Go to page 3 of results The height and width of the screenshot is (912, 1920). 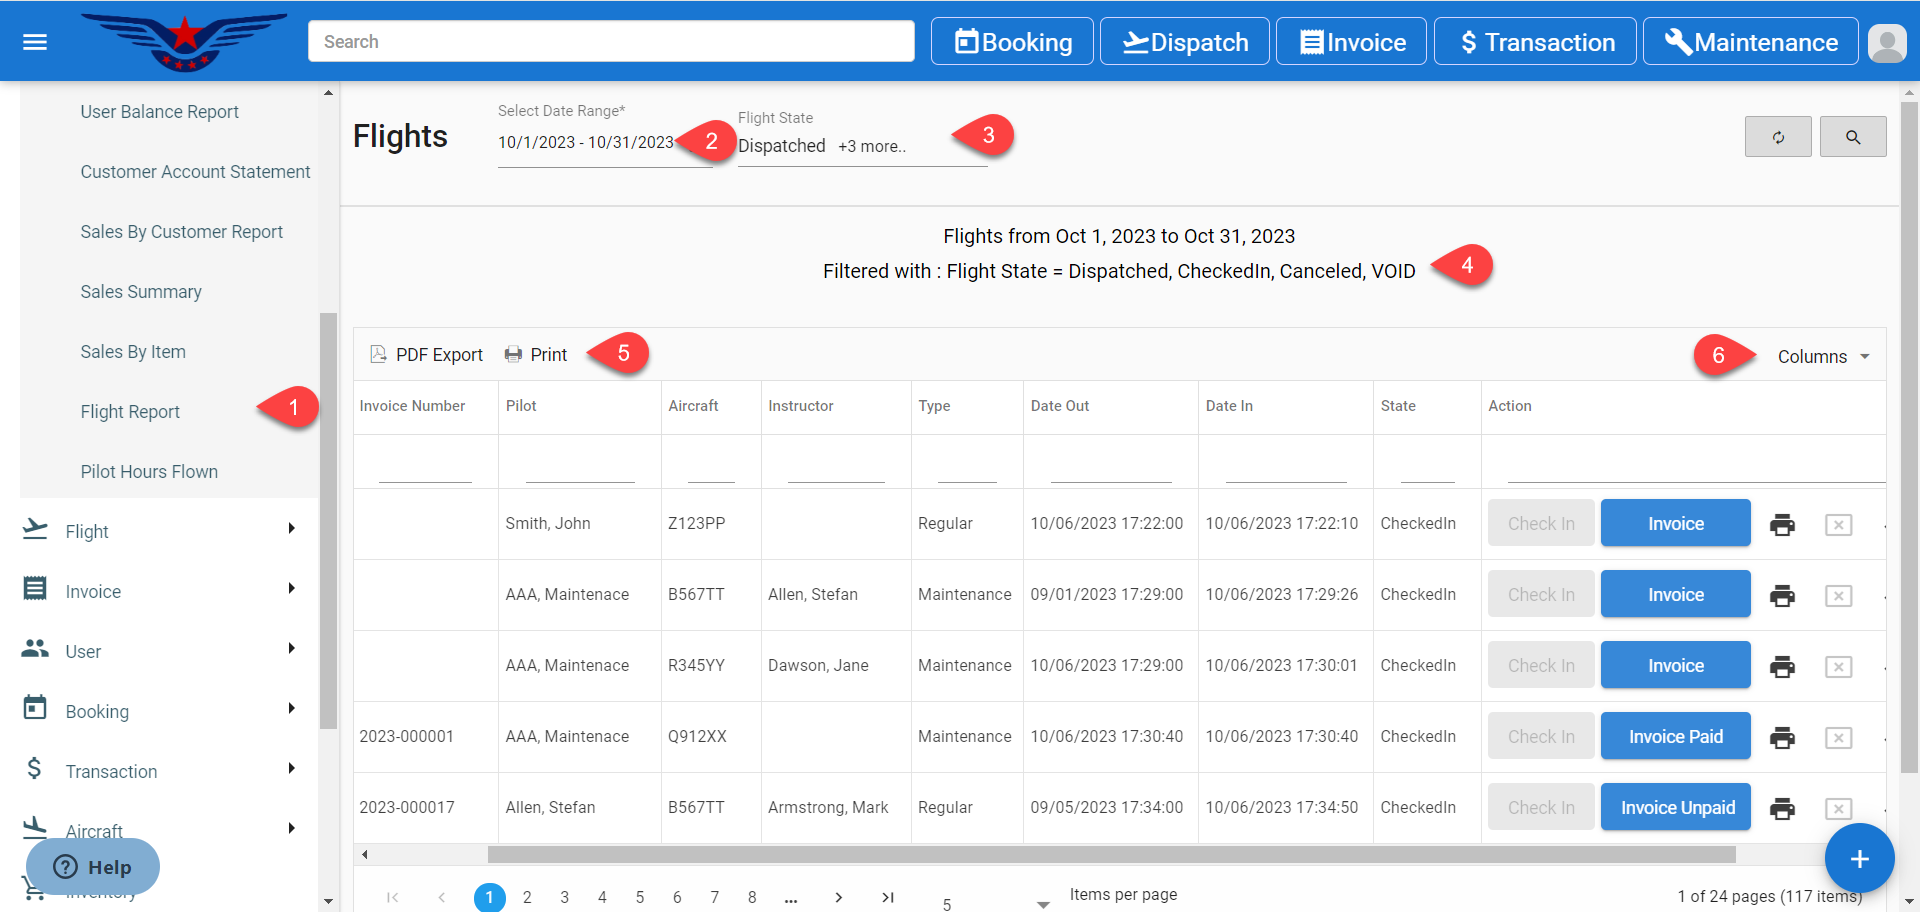click(564, 897)
